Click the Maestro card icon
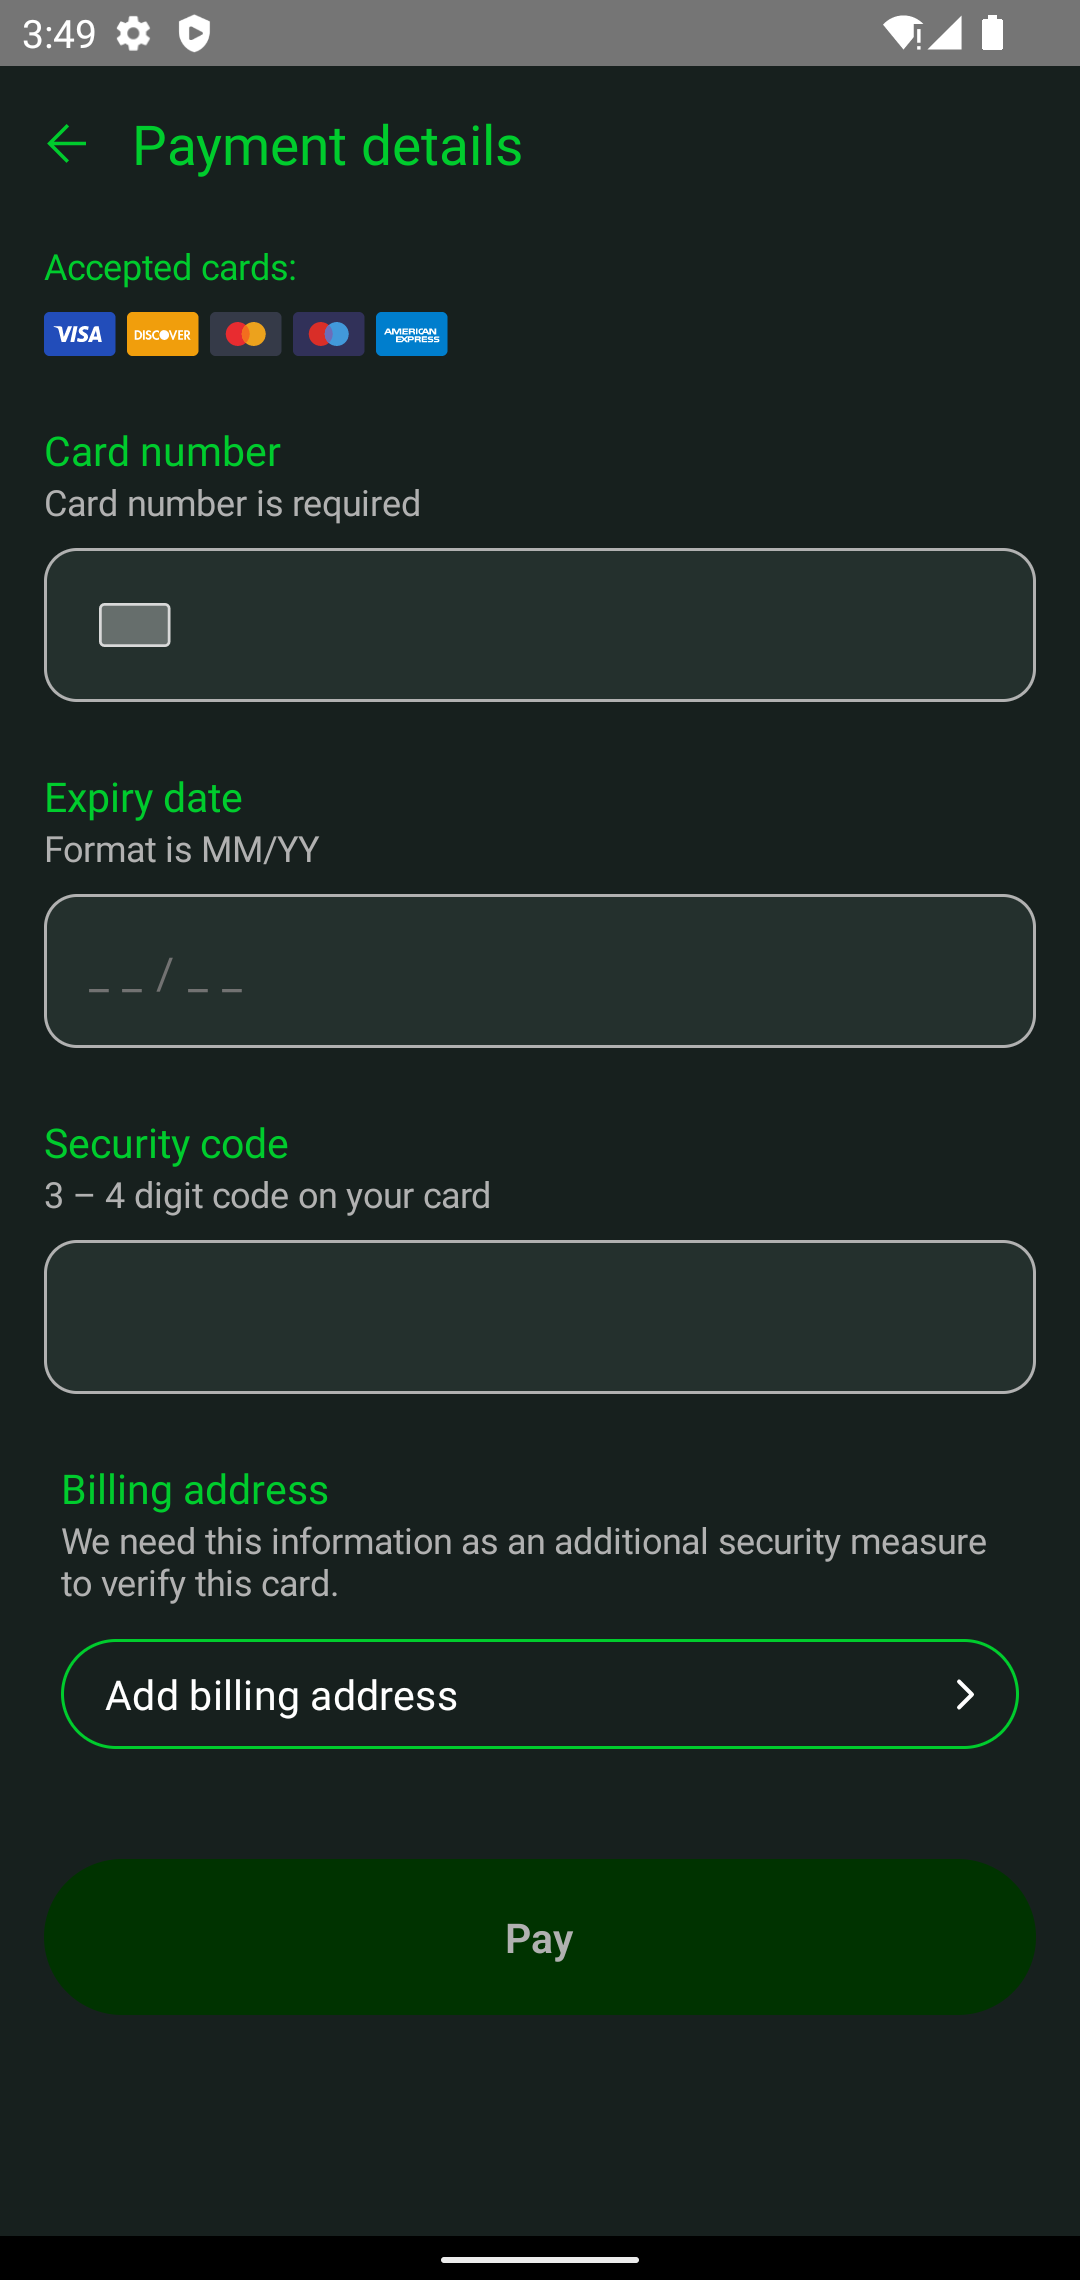This screenshot has height=2280, width=1080. [x=328, y=333]
